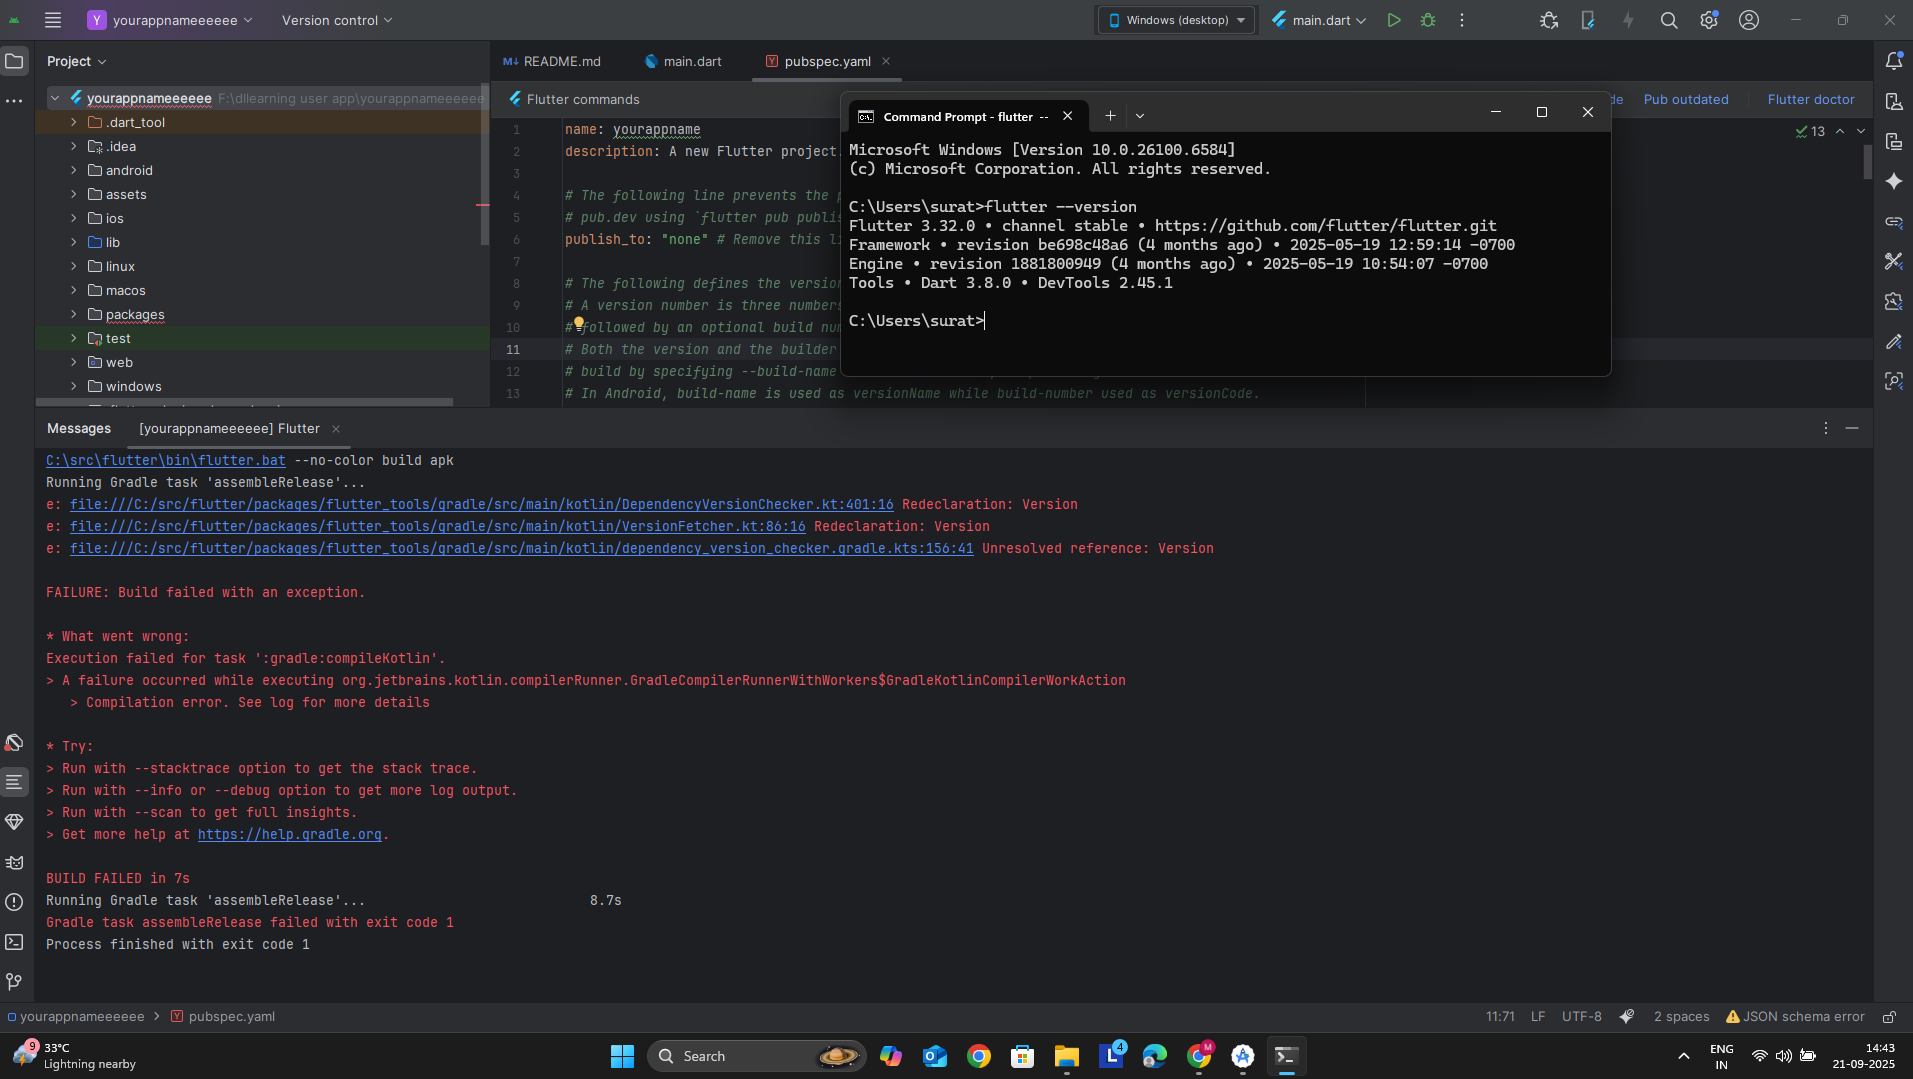The height and width of the screenshot is (1079, 1913).
Task: Open IDE settings gear icon
Action: click(x=1708, y=20)
